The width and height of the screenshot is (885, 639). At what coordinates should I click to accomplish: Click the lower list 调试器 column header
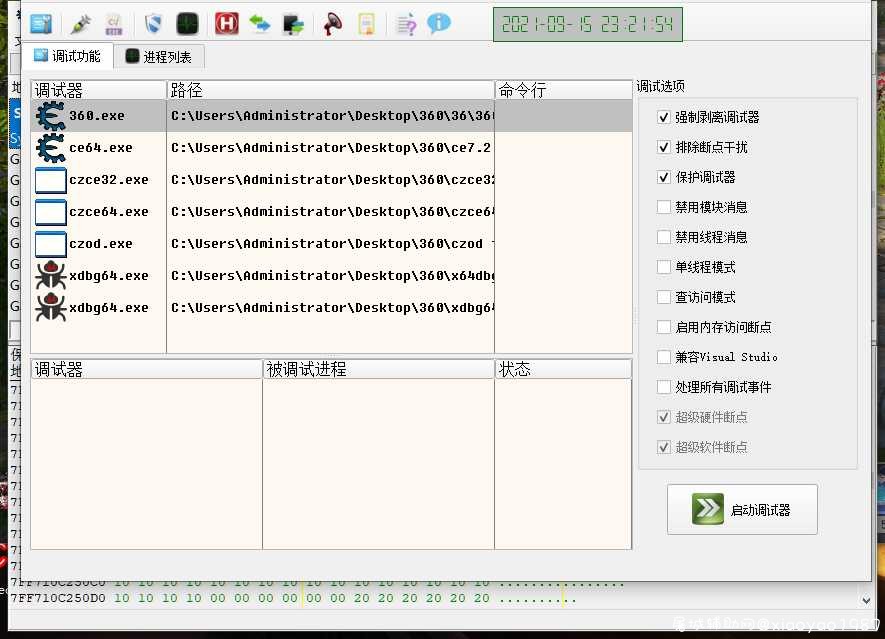tap(147, 369)
